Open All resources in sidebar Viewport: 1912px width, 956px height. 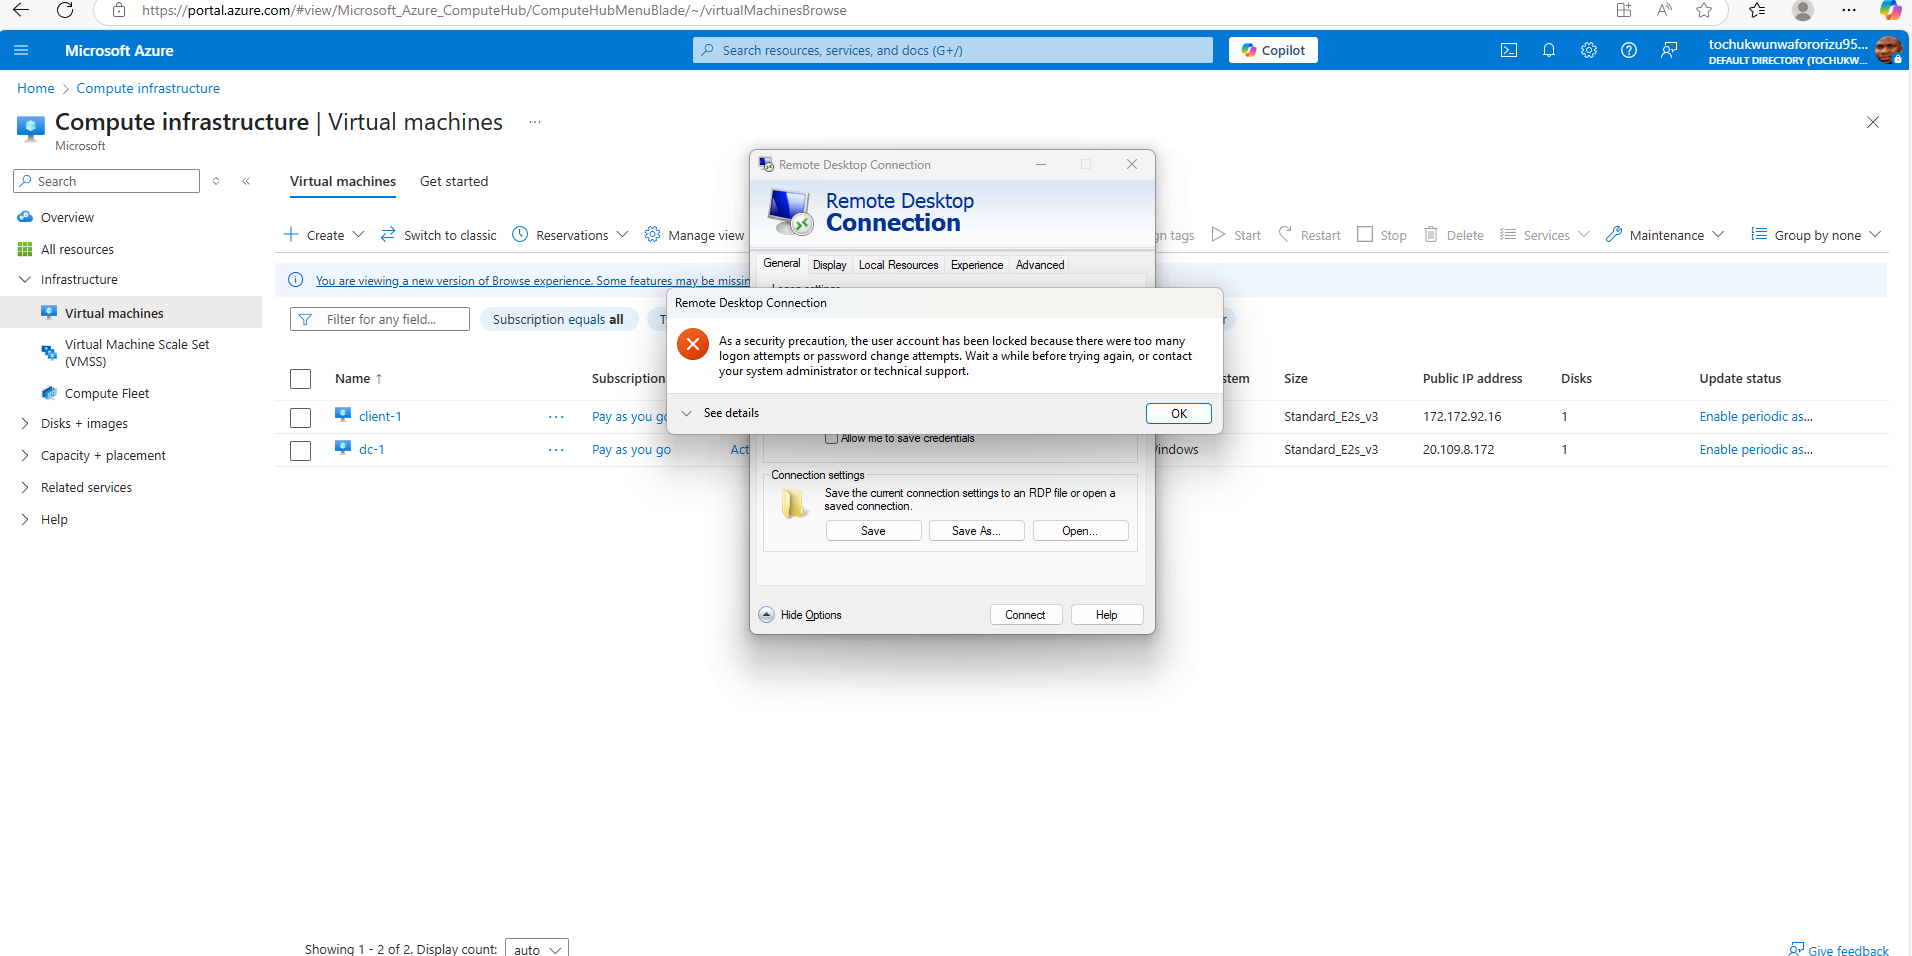(x=77, y=249)
